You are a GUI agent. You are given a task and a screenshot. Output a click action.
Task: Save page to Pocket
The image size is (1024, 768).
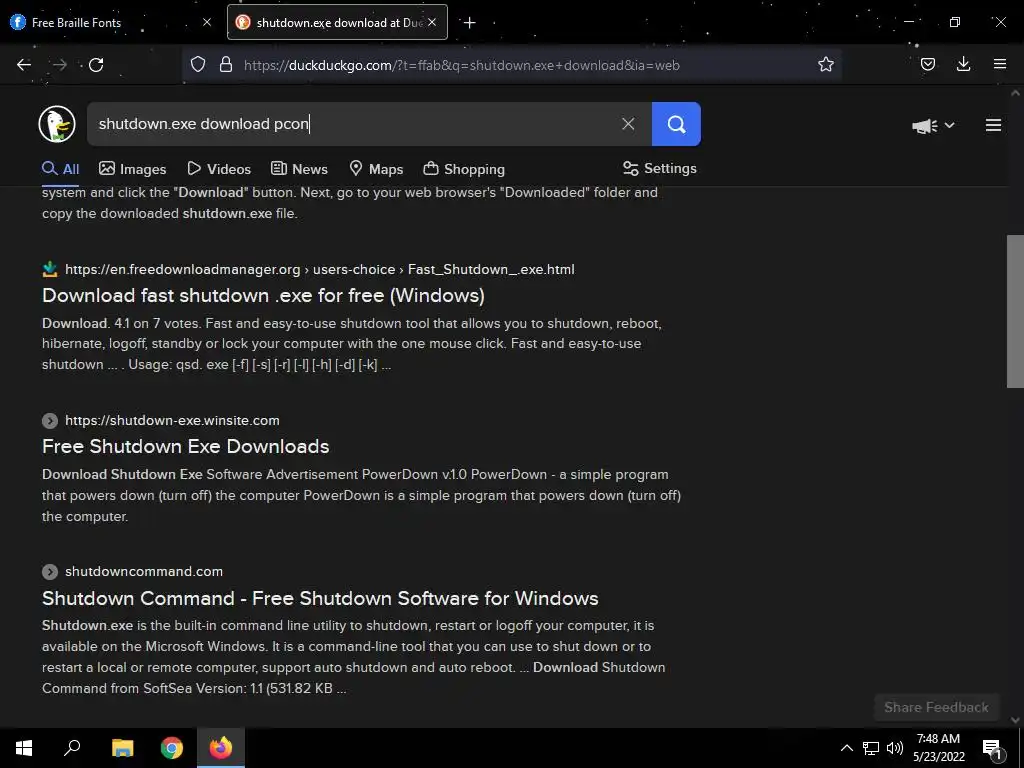[927, 64]
